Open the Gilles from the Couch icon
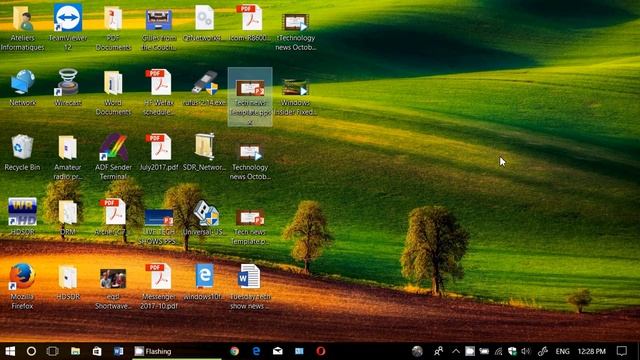Image resolution: width=640 pixels, height=360 pixels. point(159,28)
